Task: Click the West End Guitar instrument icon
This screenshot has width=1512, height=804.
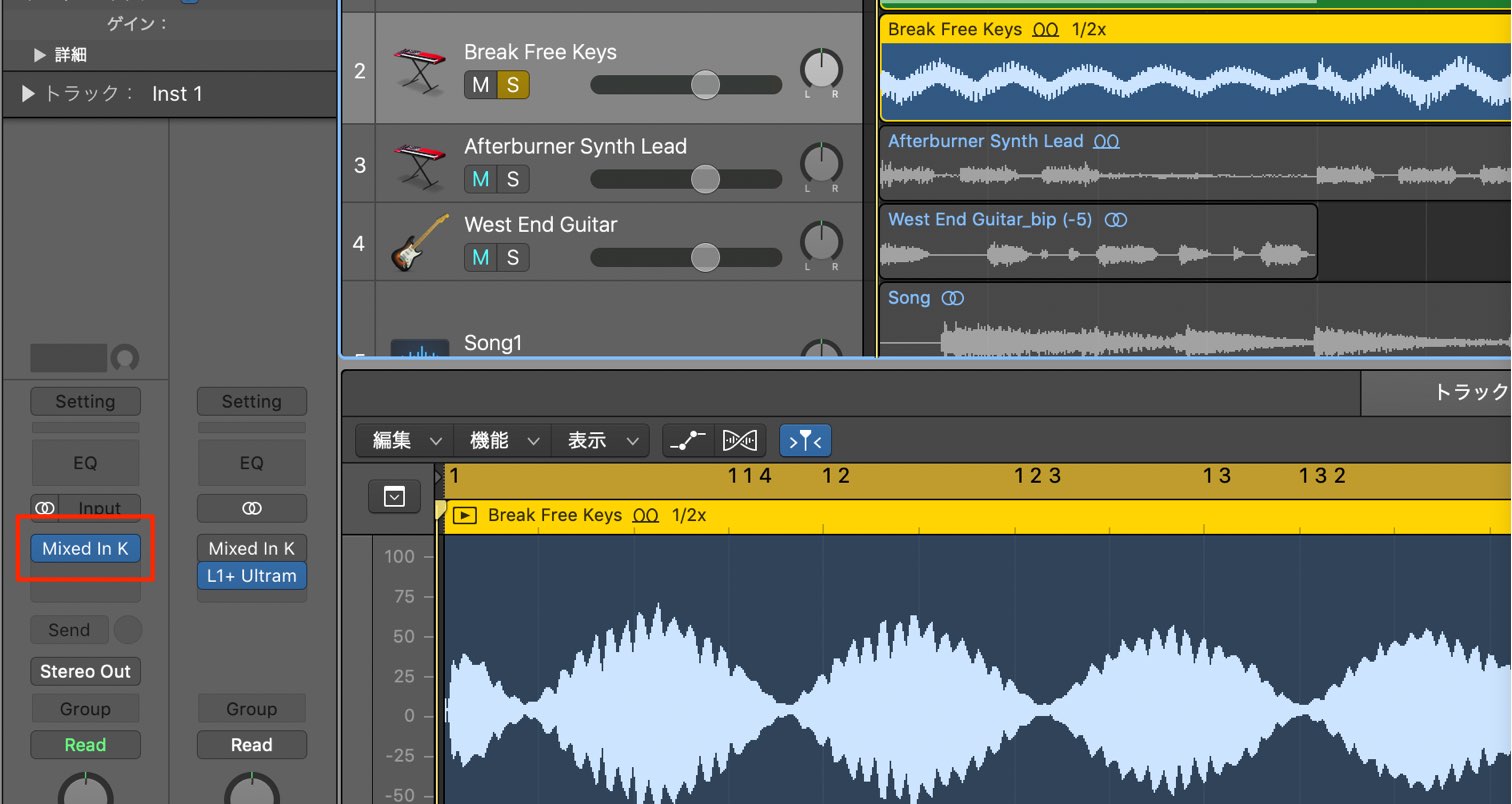Action: (419, 244)
